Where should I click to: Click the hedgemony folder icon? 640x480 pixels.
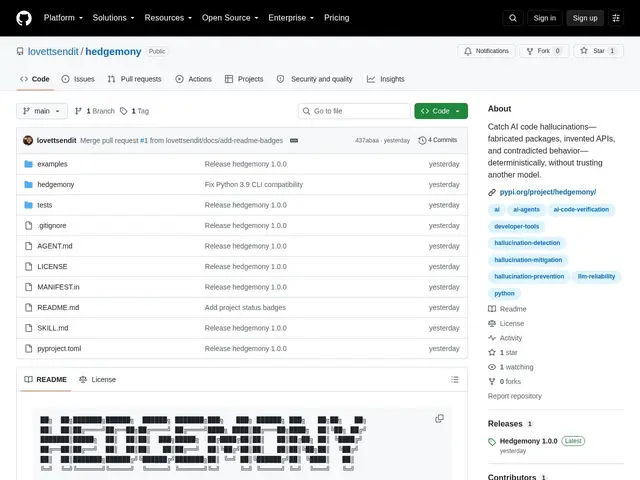29,184
